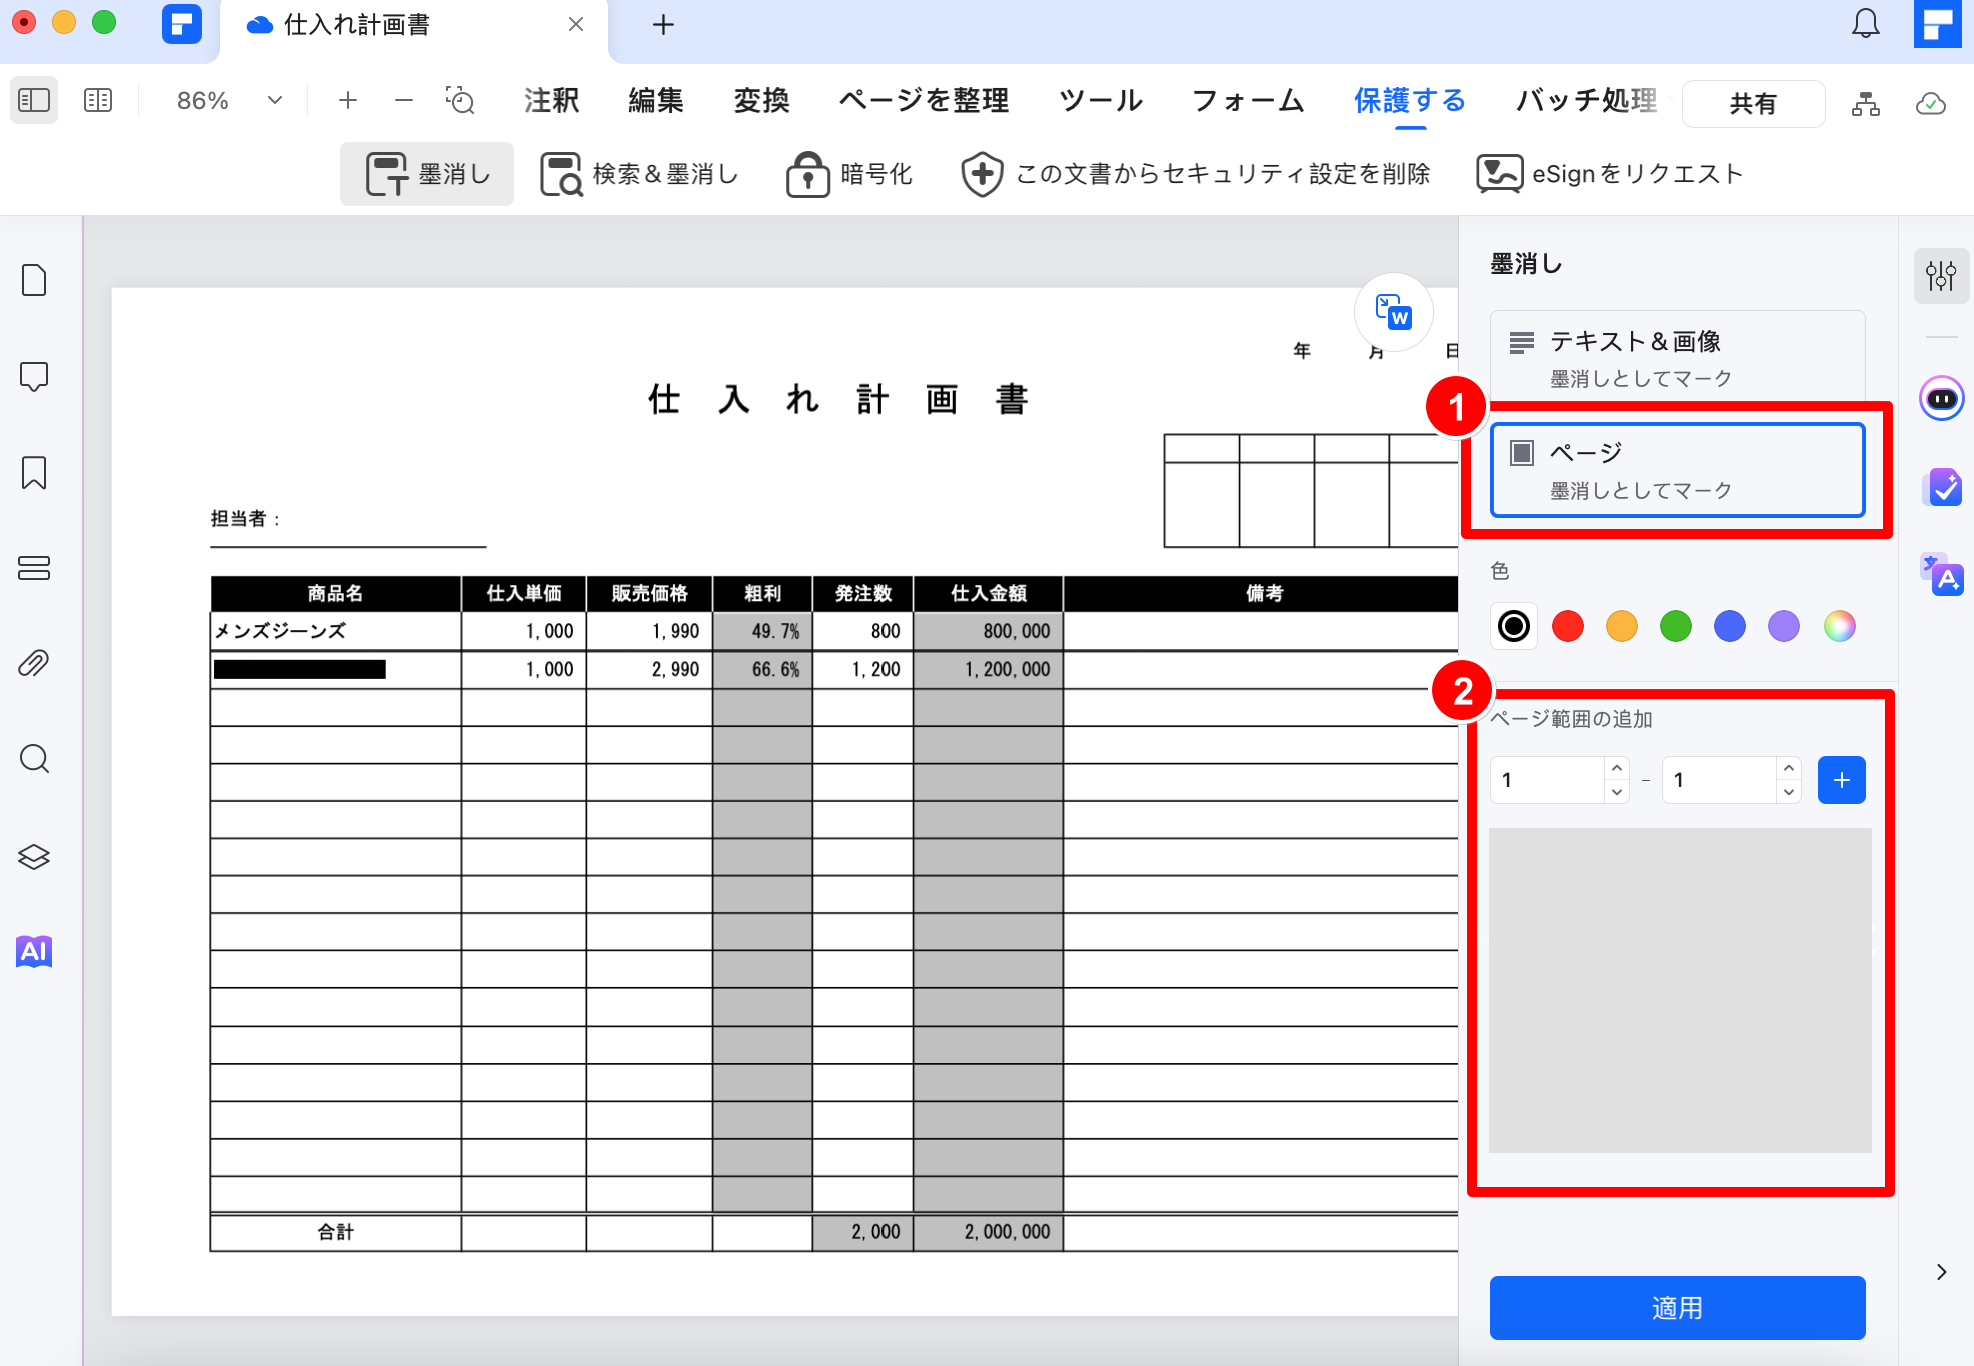1974x1366 pixels.
Task: Open the AI assistant robot icon
Action: click(1942, 399)
